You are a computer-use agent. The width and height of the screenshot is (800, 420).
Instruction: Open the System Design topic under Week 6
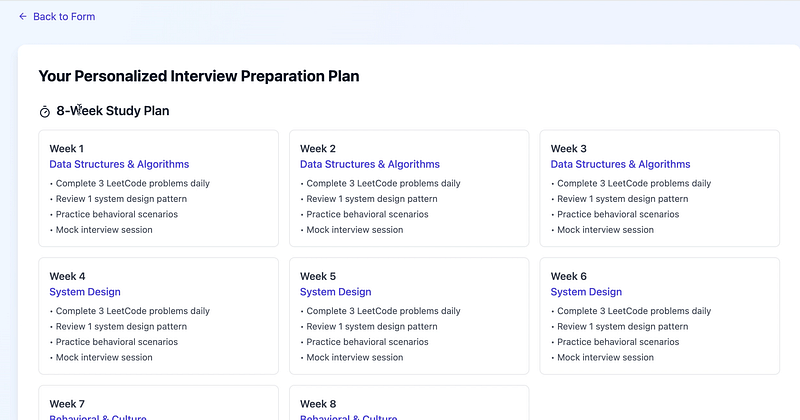586,292
